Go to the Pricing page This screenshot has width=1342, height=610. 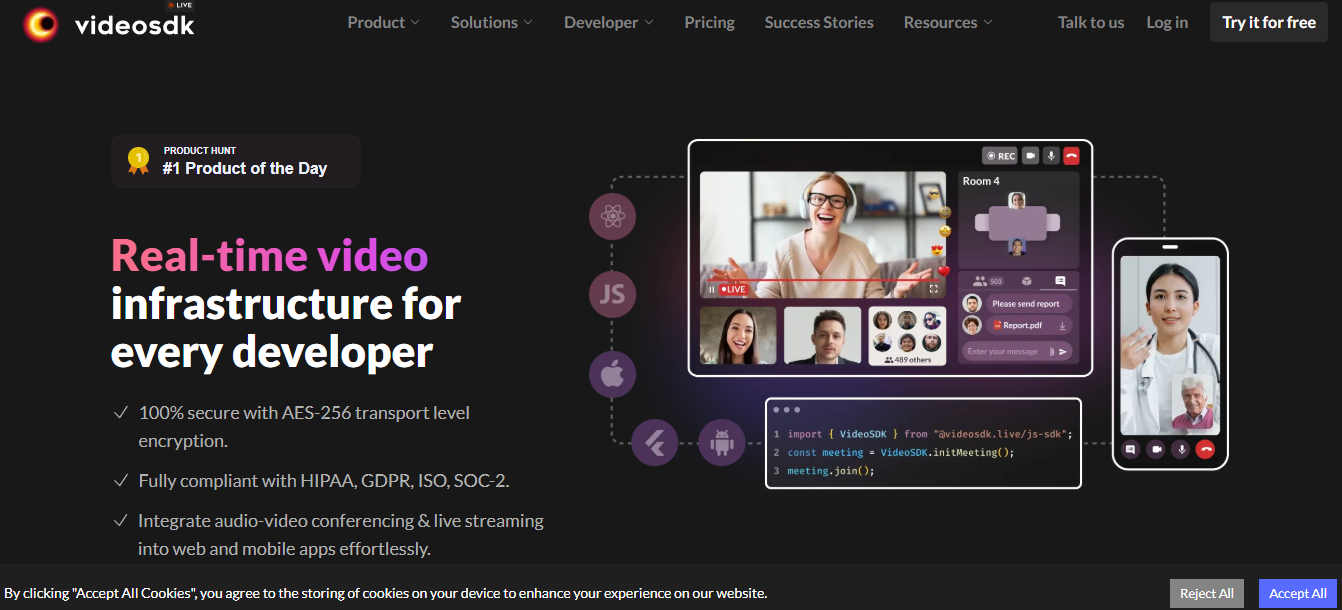[x=710, y=22]
